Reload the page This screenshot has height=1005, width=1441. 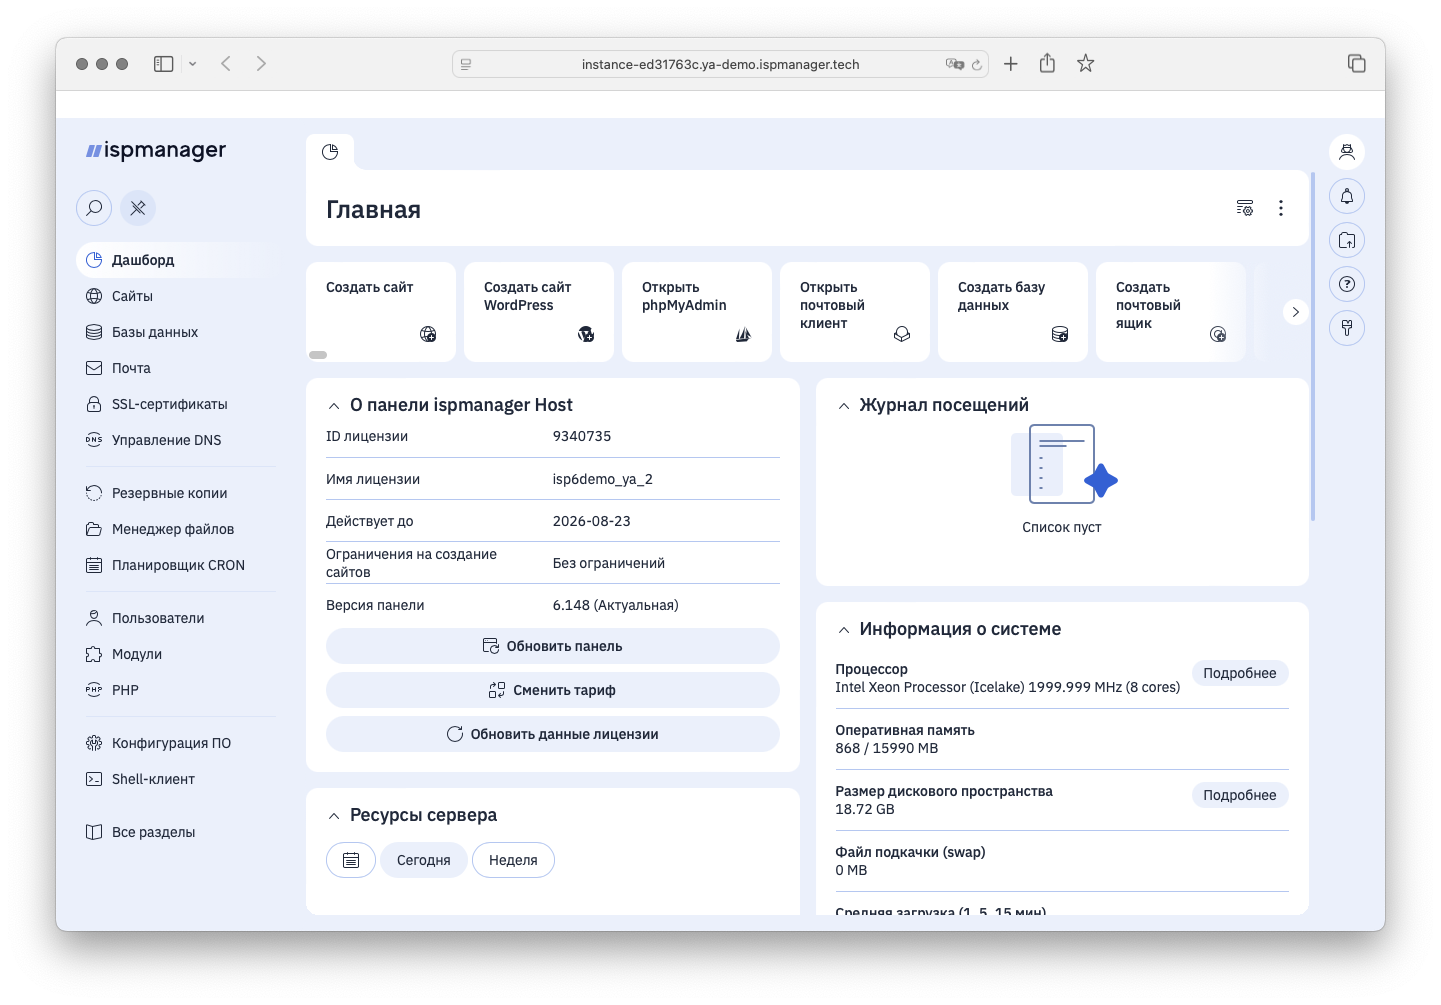[977, 65]
